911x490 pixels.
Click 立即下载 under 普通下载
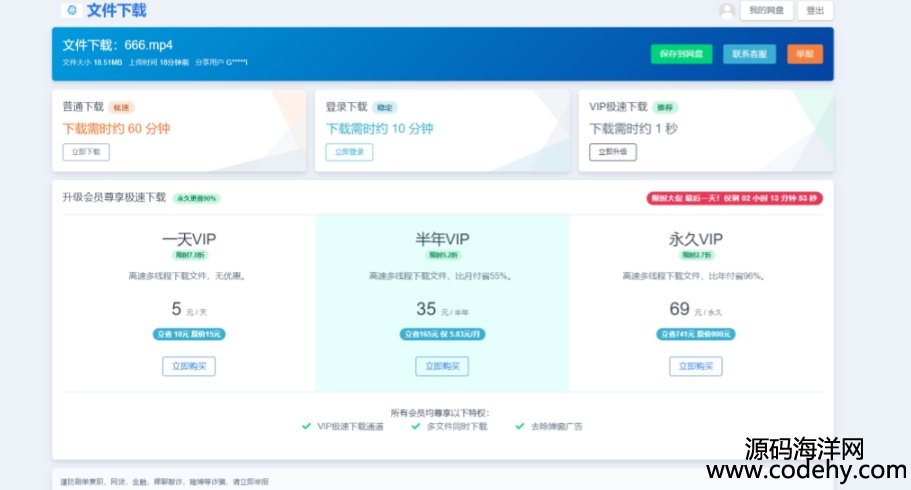pyautogui.click(x=86, y=152)
